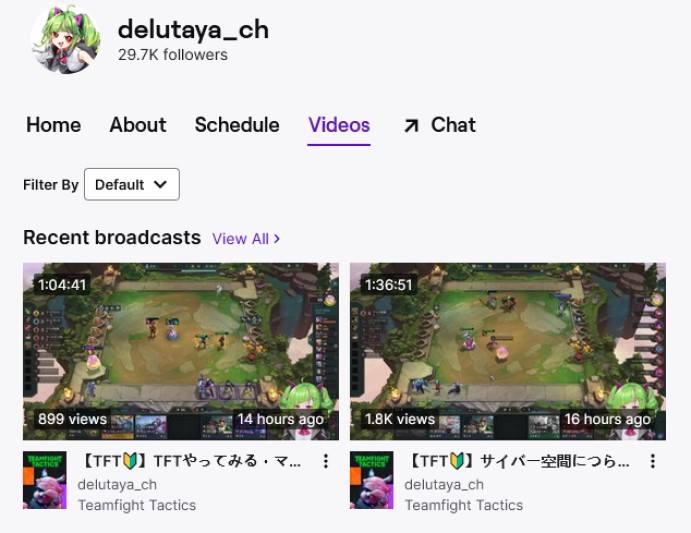
Task: Click Teamfight Tactics box art under second video
Action: click(372, 480)
